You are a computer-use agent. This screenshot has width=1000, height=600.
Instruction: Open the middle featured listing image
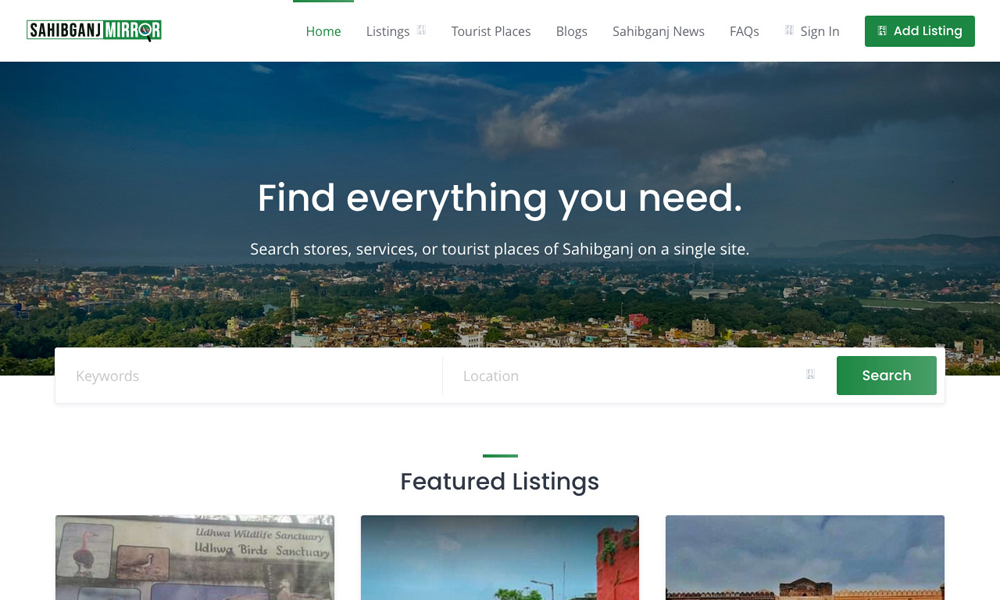tap(500, 557)
